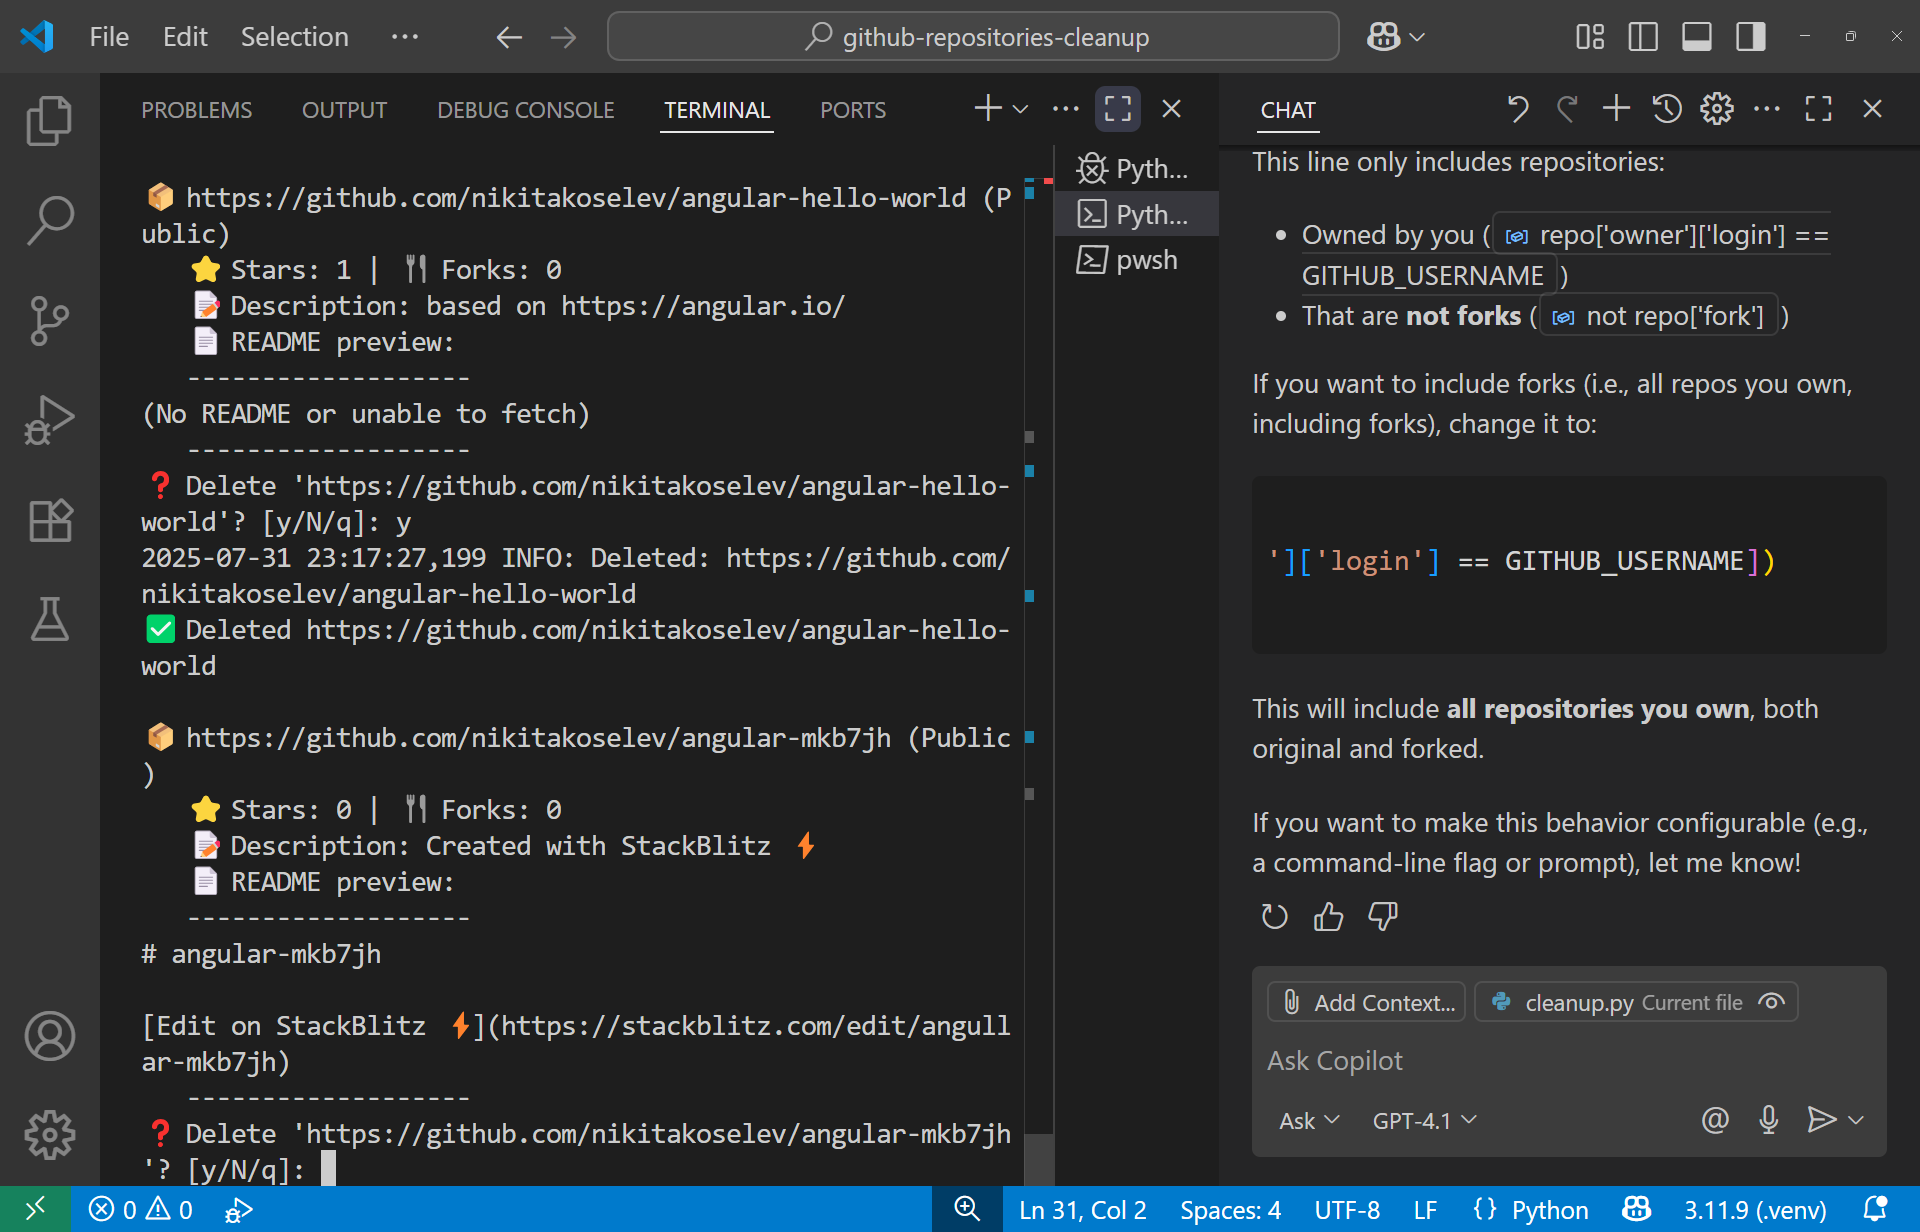Focus the Ask Copilot input field

pos(1569,1061)
